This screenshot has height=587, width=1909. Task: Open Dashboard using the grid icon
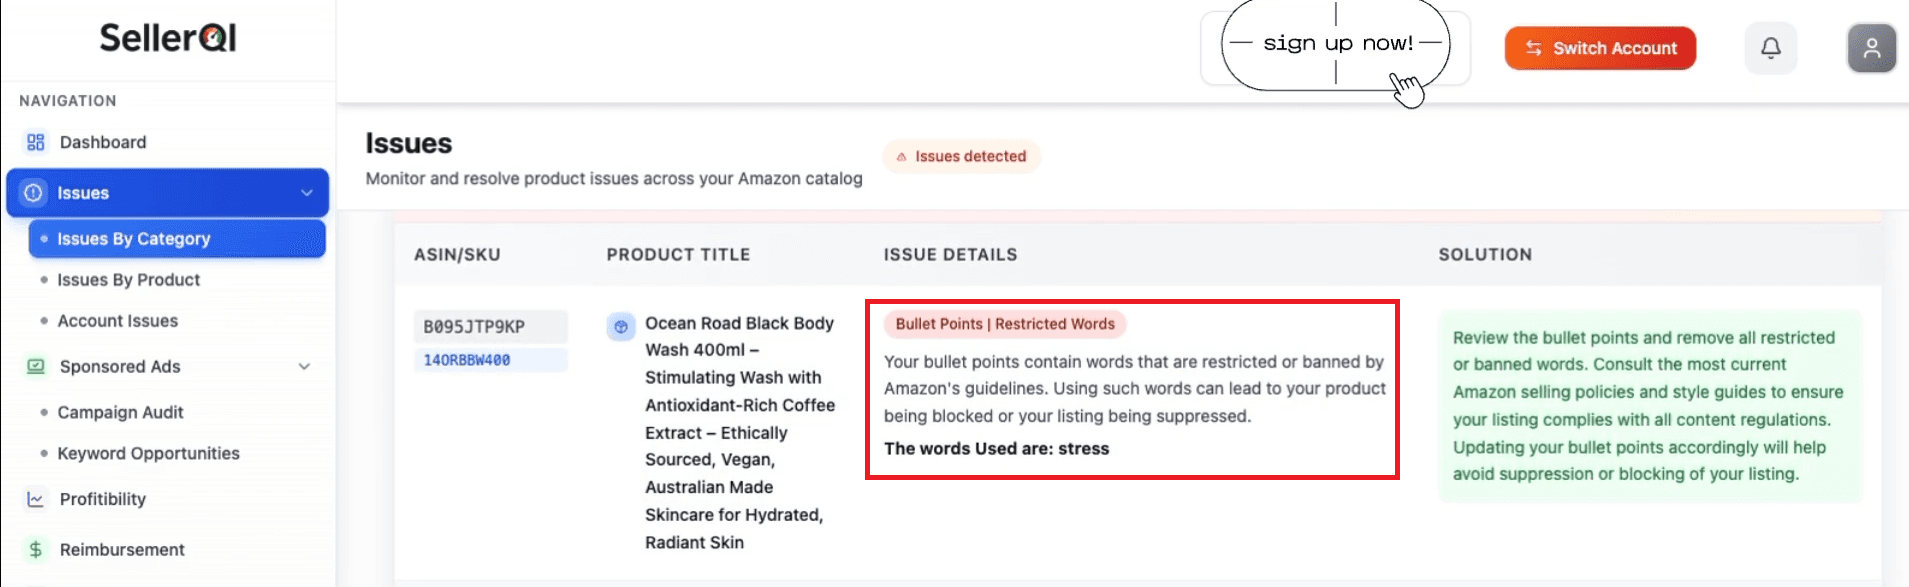click(x=36, y=141)
